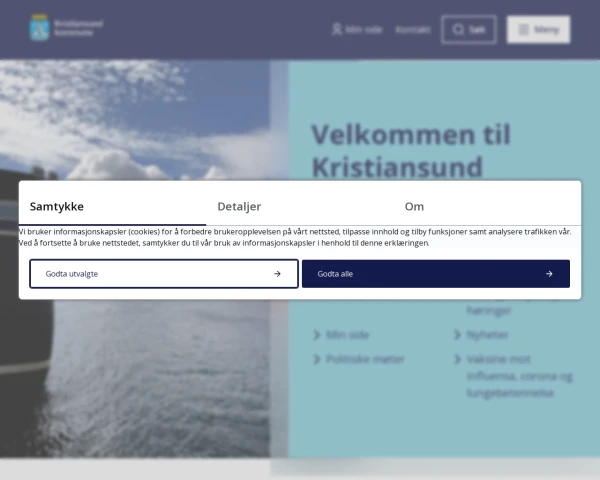Open Nyheter shortcut link

487,335
